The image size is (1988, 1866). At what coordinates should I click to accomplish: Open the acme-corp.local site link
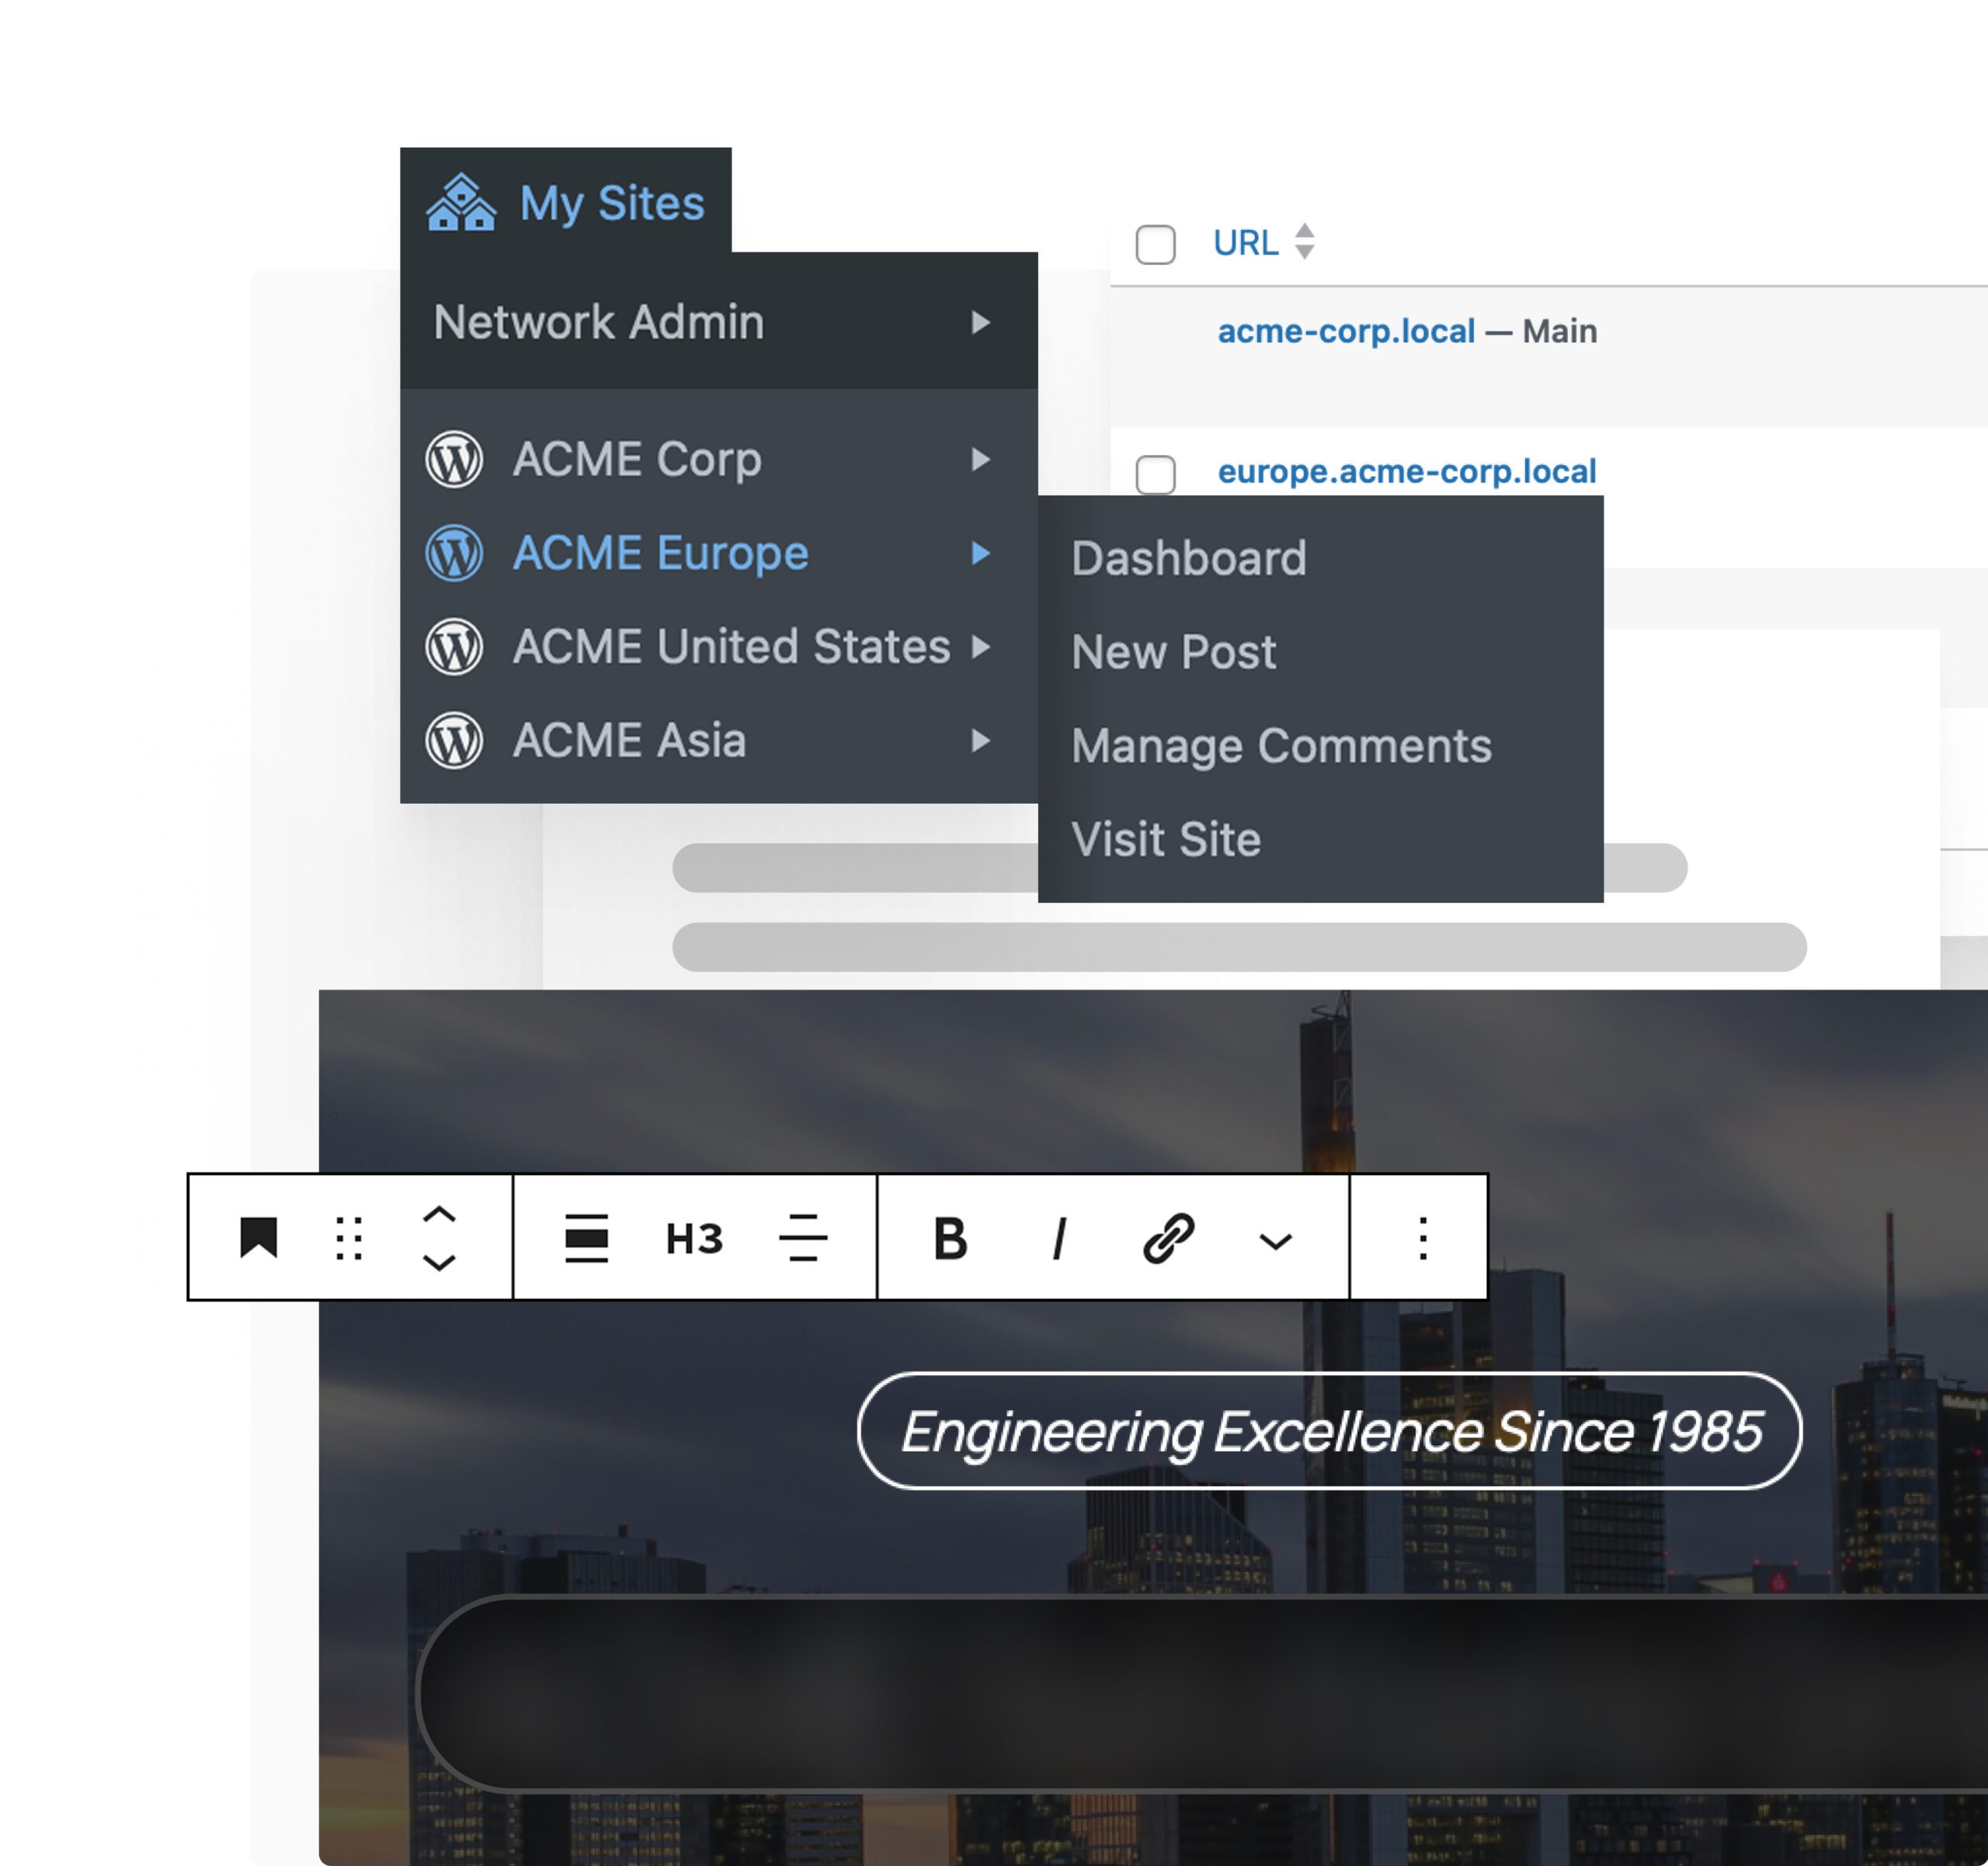[1346, 331]
